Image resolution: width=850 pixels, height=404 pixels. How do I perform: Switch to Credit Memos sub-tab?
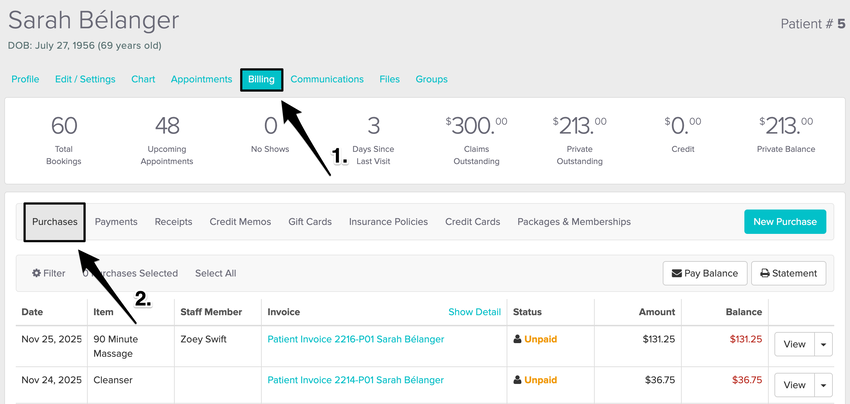tap(240, 222)
